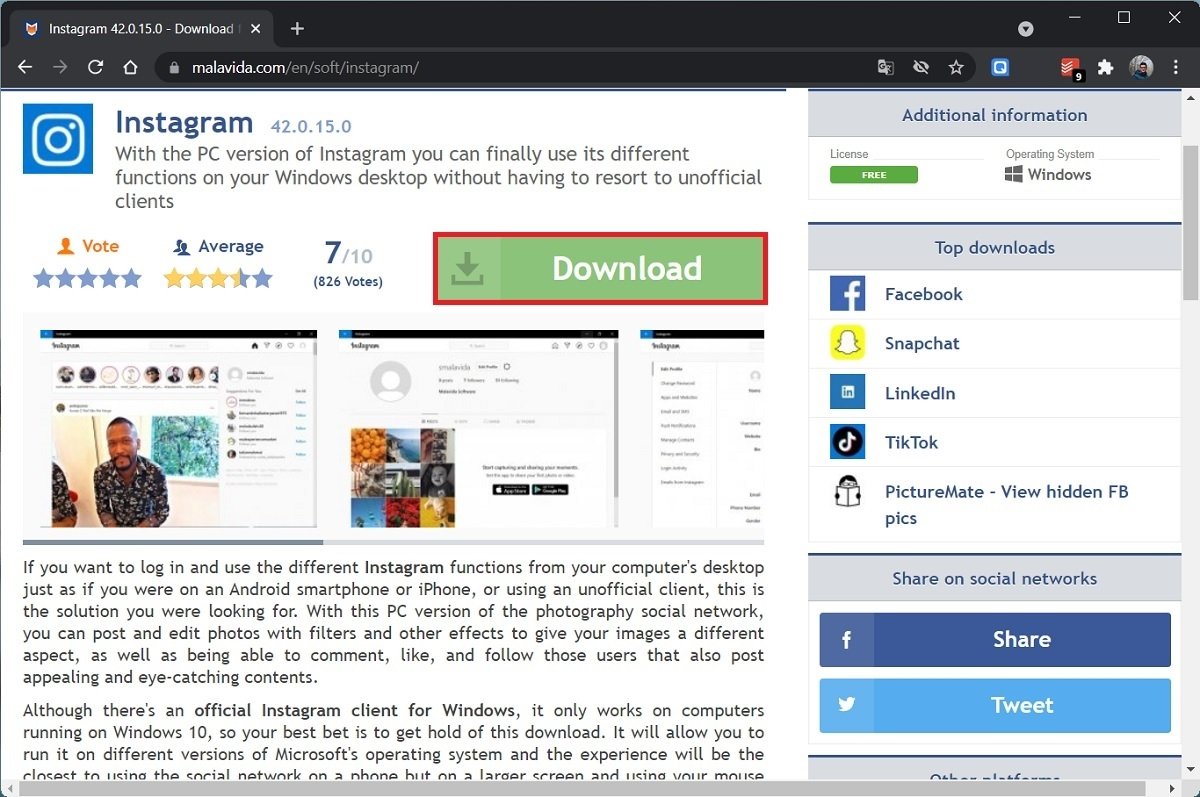Open the tab search dropdown arrow
This screenshot has height=797, width=1200.
tap(1026, 29)
